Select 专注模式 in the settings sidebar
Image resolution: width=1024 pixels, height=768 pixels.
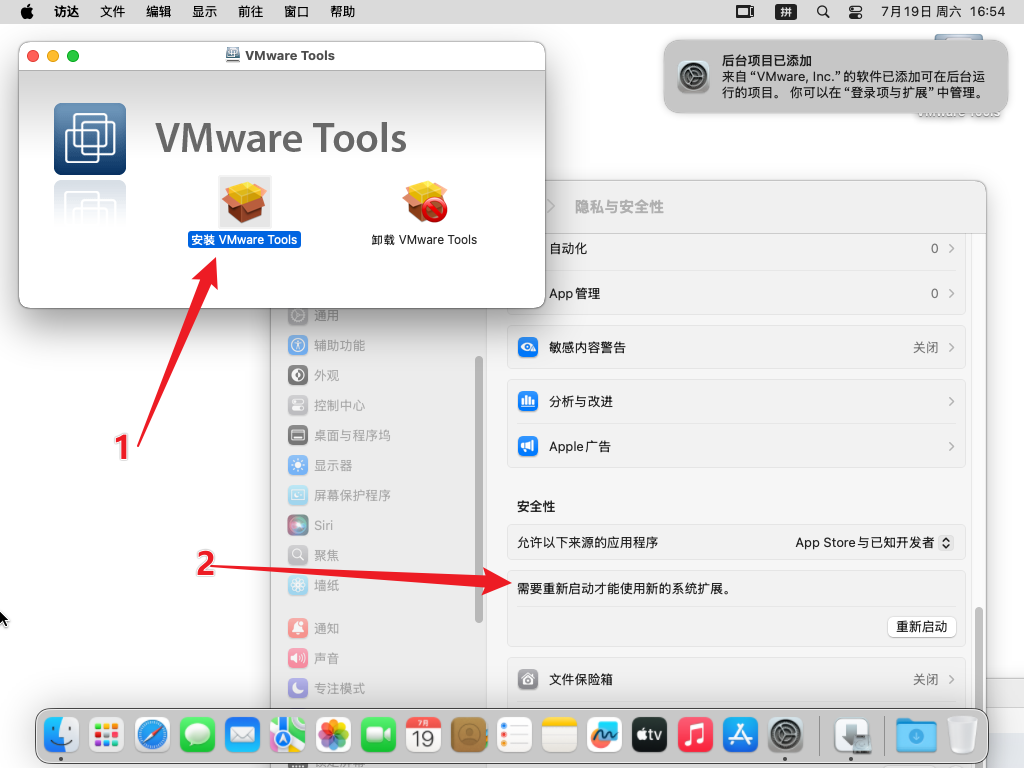pyautogui.click(x=381, y=688)
